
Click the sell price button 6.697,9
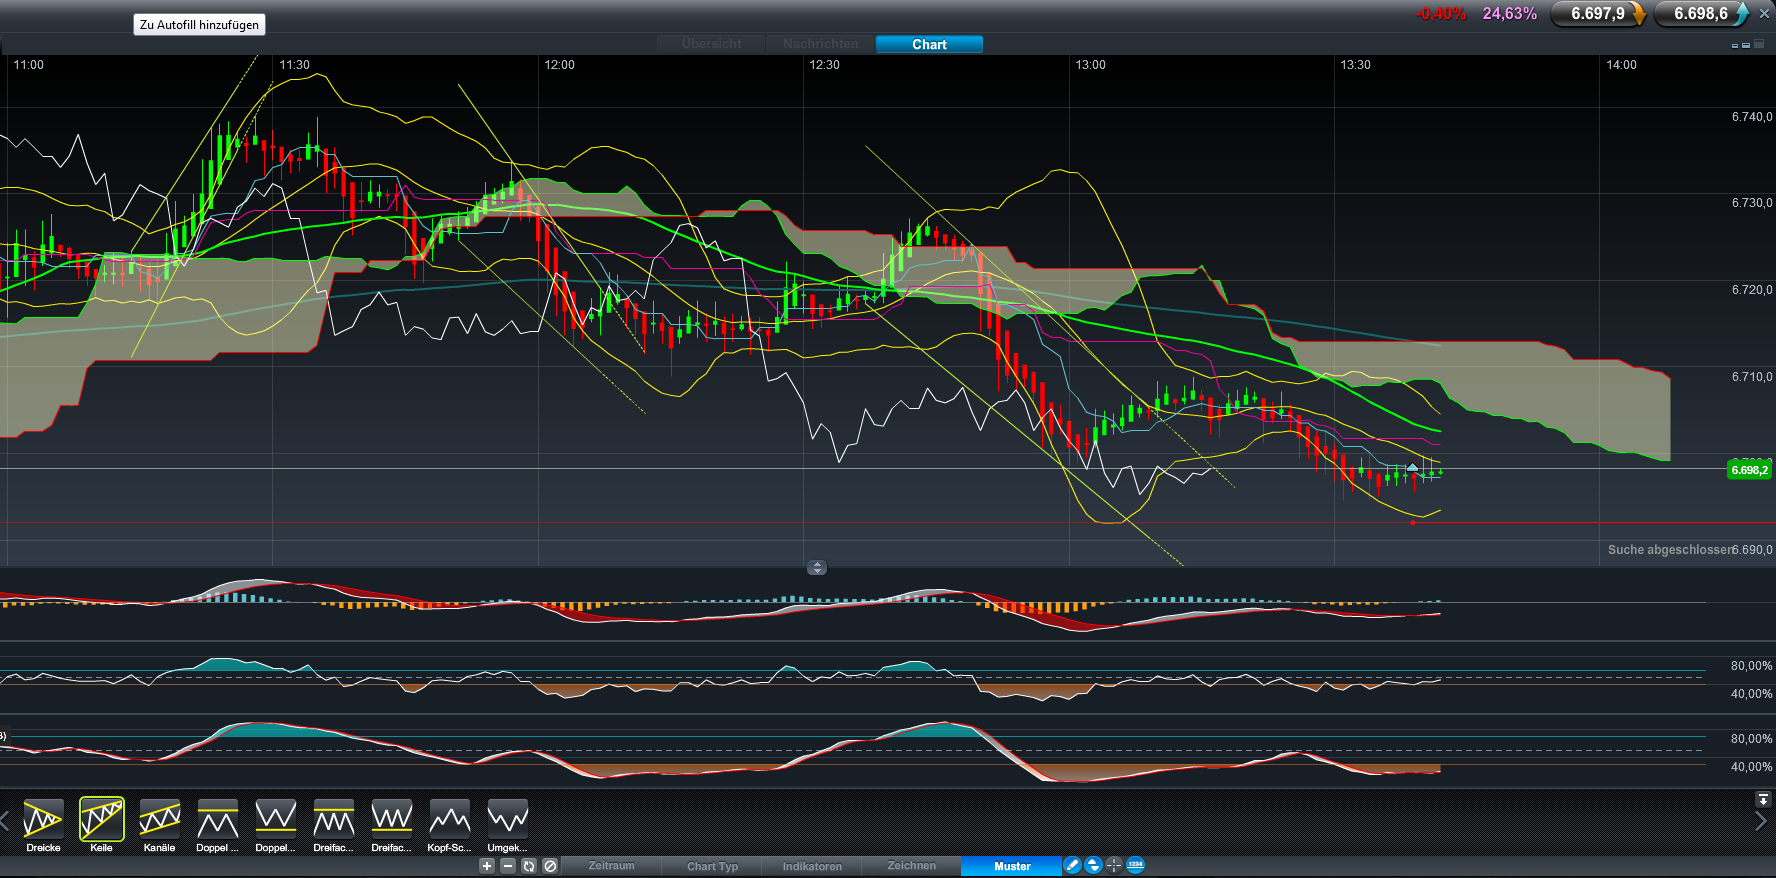[1598, 14]
